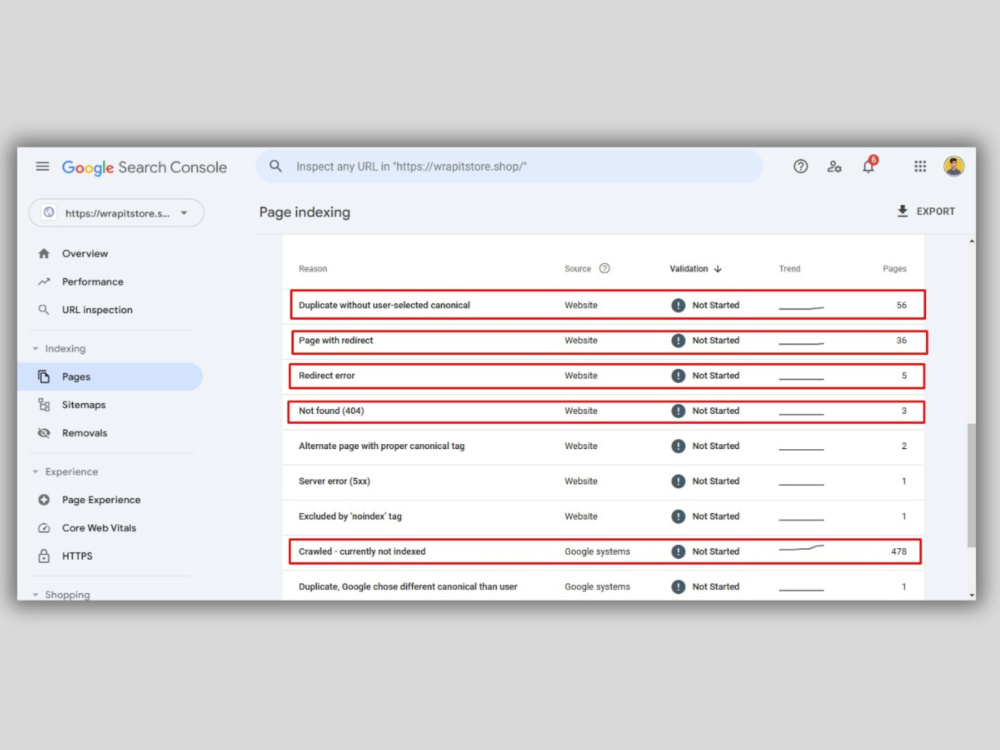This screenshot has height=750, width=1000.
Task: Click the Reason column header
Action: coord(312,268)
